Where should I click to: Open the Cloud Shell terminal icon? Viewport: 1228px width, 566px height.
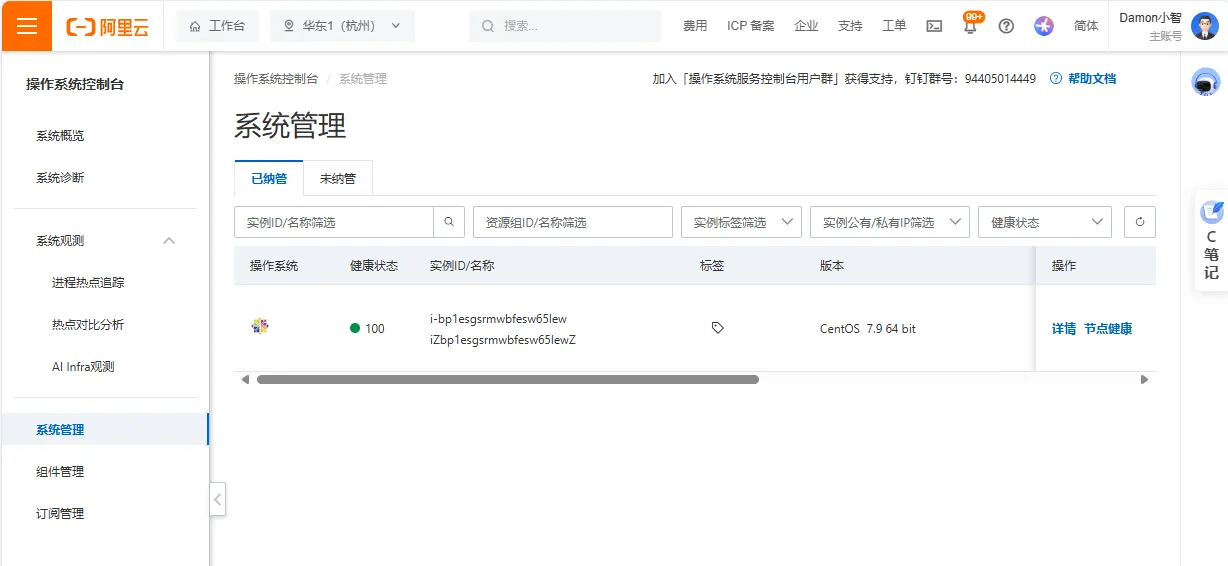coord(934,26)
